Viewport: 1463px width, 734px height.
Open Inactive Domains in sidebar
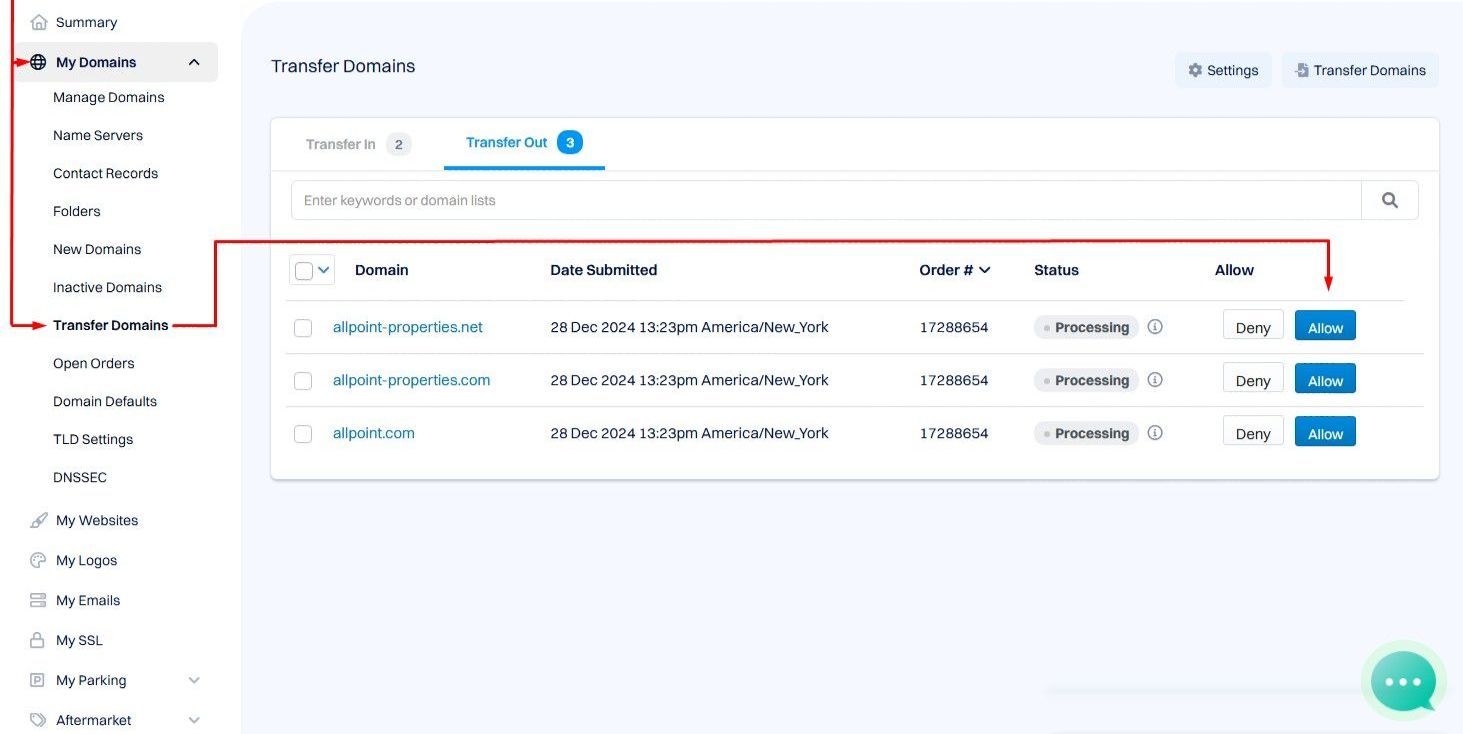108,287
